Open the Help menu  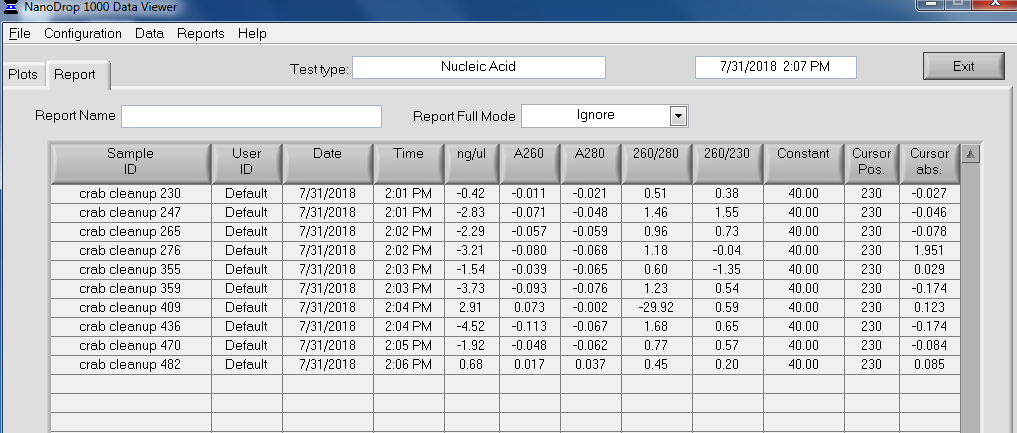coord(252,33)
